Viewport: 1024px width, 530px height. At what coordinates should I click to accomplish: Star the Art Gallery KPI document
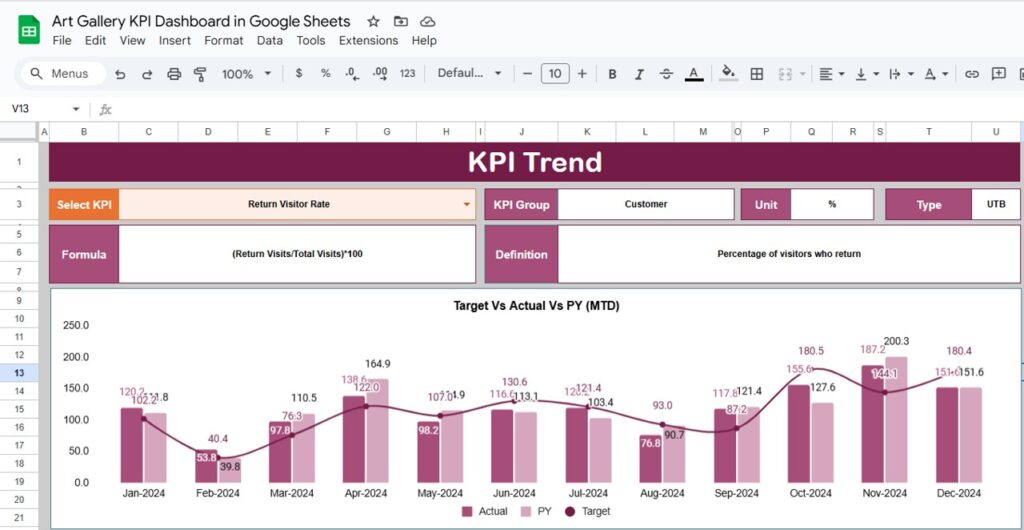[374, 22]
